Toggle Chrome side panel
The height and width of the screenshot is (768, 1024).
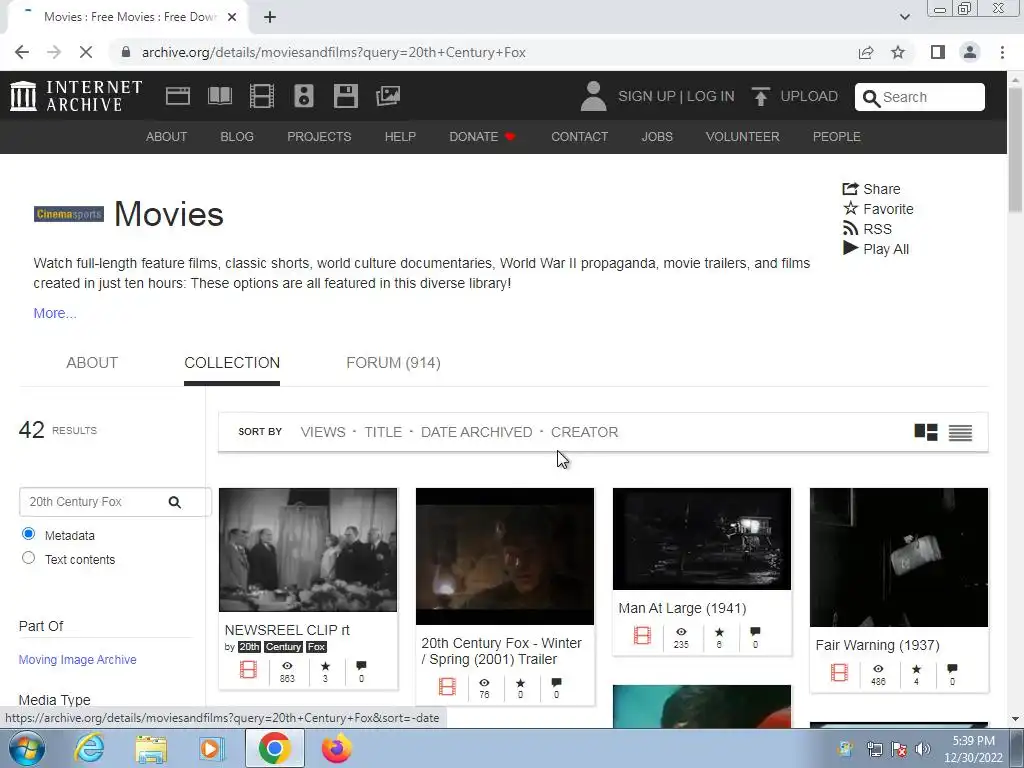coord(938,52)
